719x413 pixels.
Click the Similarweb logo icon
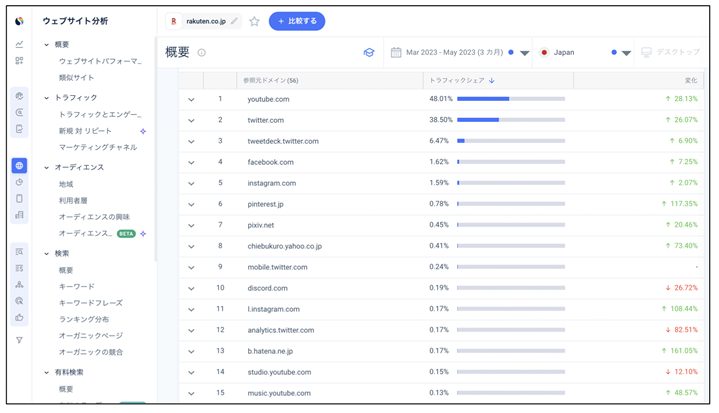[19, 21]
